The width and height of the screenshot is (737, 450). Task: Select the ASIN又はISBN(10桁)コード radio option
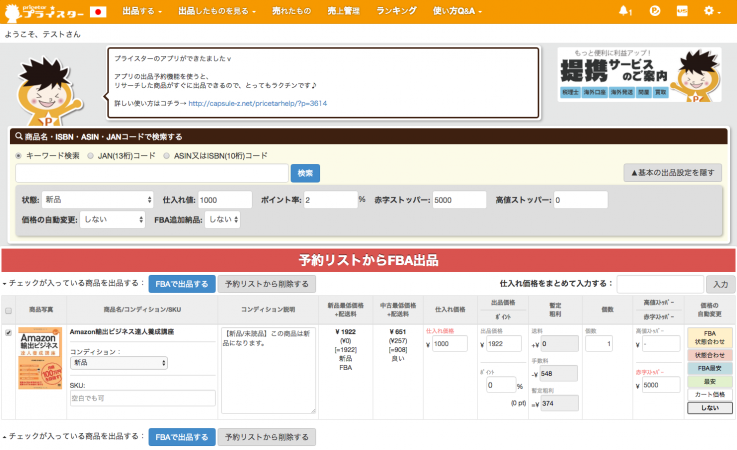tap(166, 156)
